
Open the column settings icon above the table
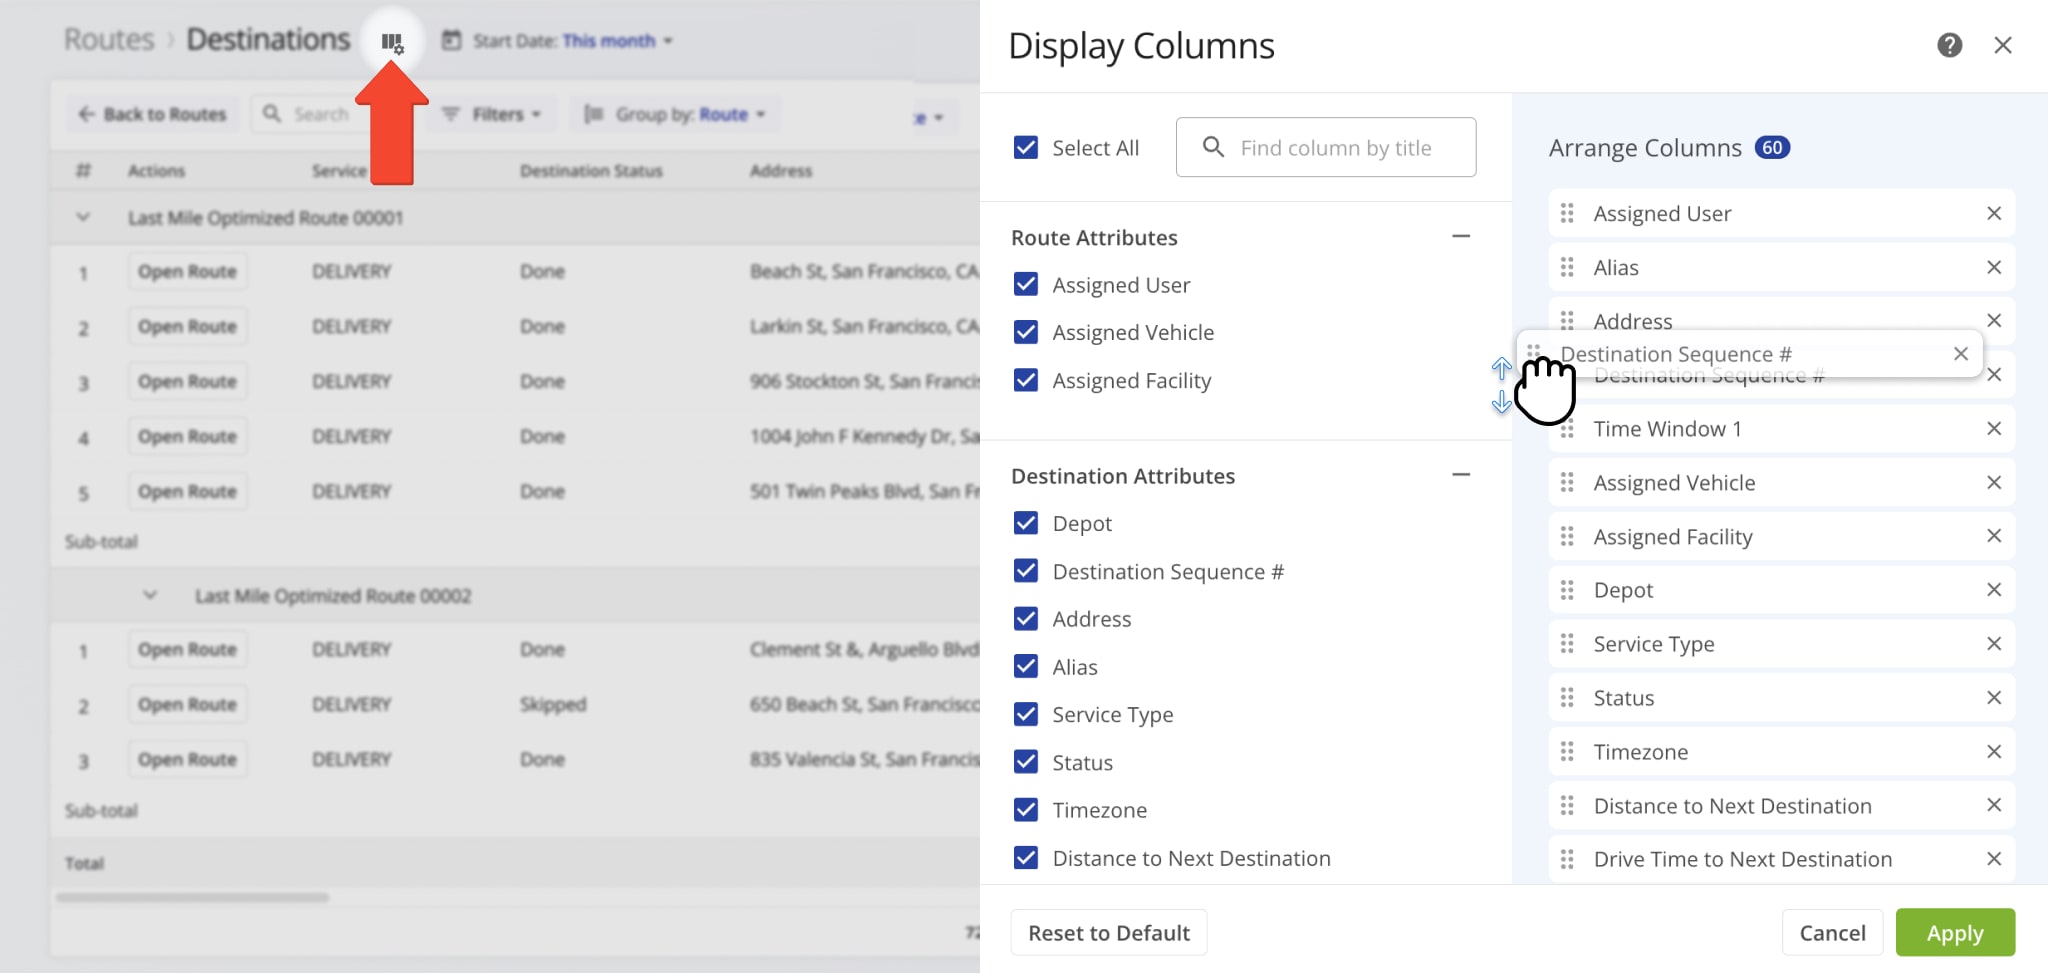(x=393, y=42)
